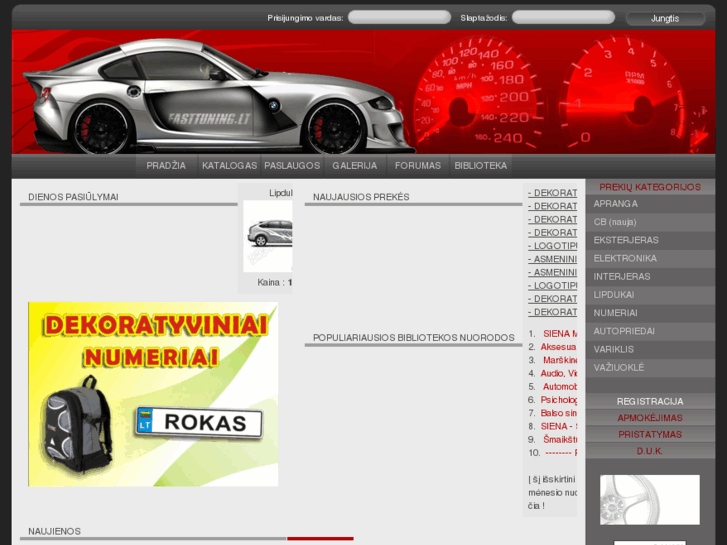Click the PREKIŲ KATEGORIJOS heading
This screenshot has height=545, width=727.
(x=650, y=187)
